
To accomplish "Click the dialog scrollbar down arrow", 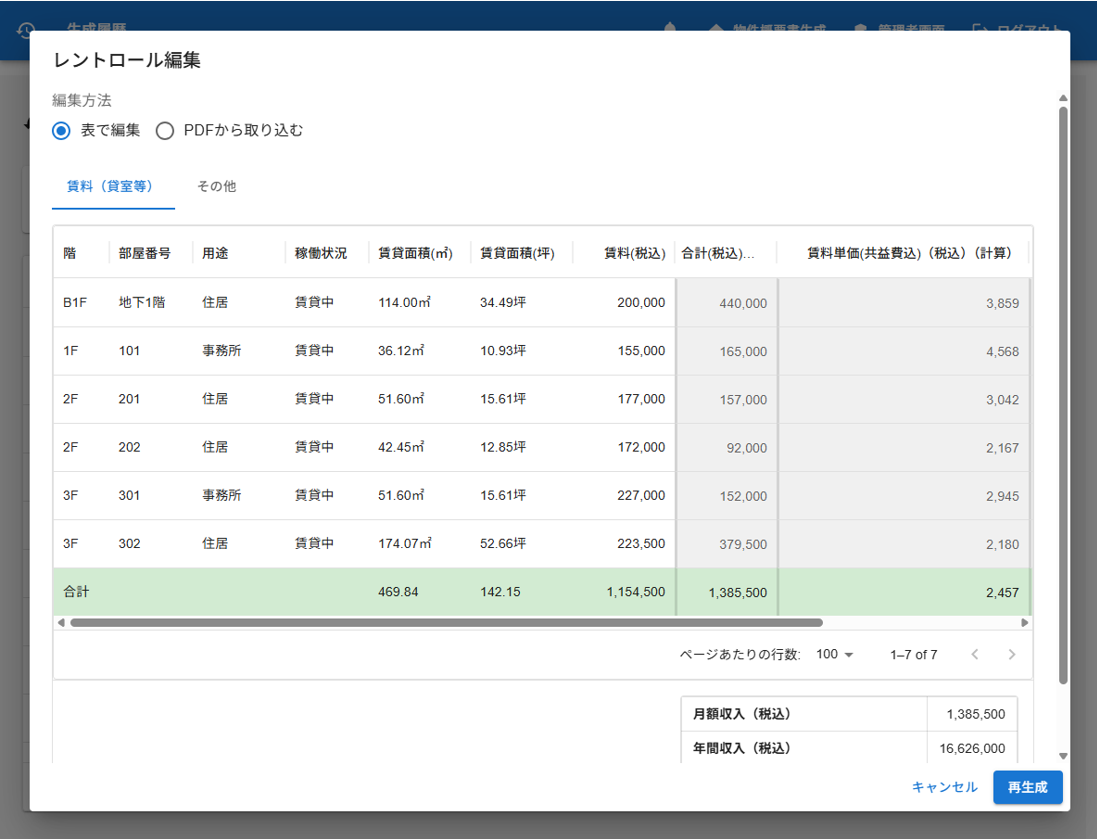I will pyautogui.click(x=1063, y=756).
